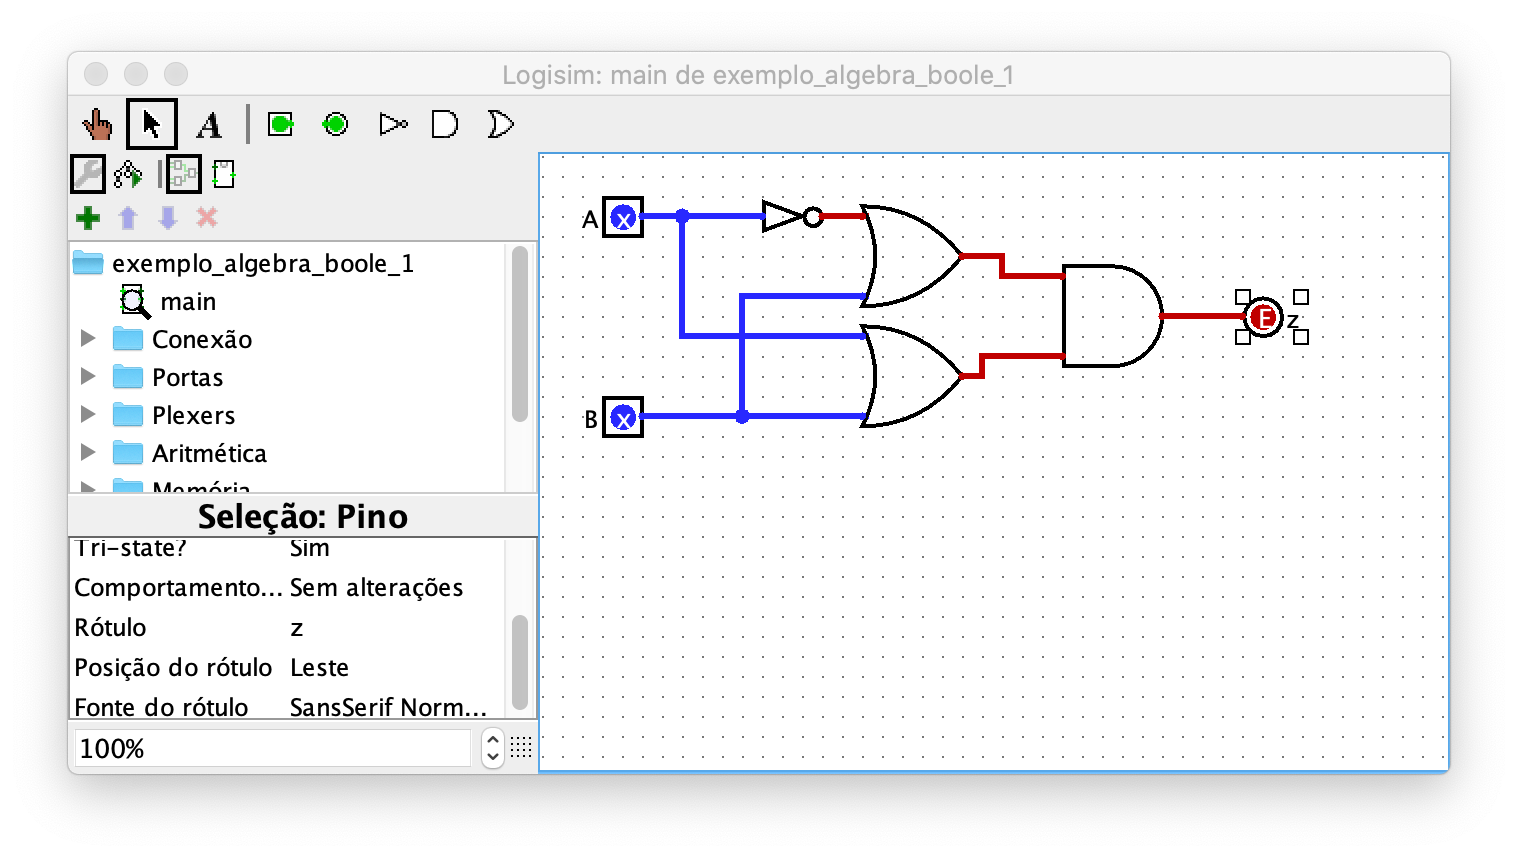Choose the OR gate tool
Viewport: 1518px width, 858px height.
[x=500, y=124]
